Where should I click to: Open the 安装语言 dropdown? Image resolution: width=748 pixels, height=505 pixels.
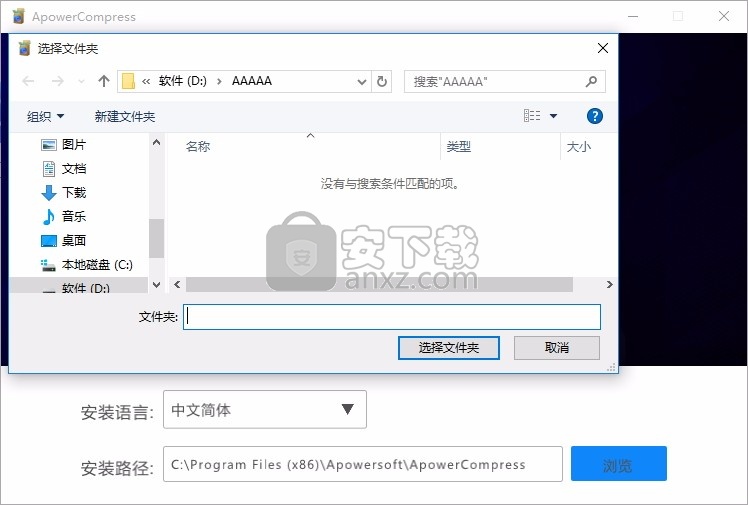point(265,410)
